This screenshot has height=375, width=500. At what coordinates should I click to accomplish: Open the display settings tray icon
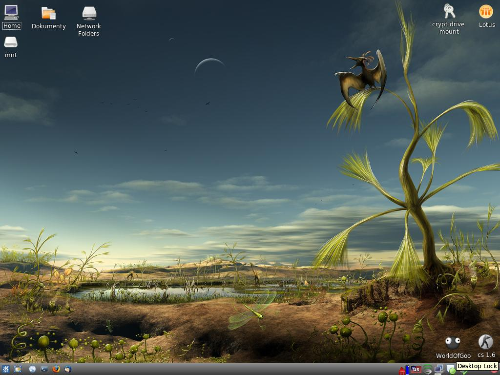point(439,369)
